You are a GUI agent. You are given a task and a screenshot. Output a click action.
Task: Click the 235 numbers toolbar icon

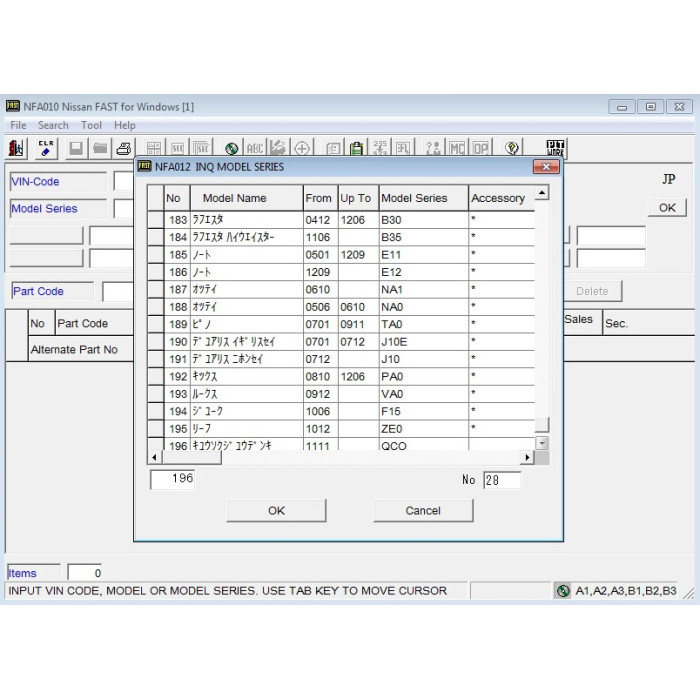pyautogui.click(x=380, y=148)
